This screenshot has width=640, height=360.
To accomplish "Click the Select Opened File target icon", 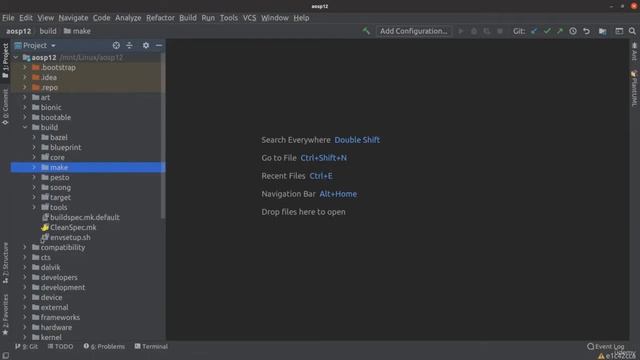I will (116, 45).
